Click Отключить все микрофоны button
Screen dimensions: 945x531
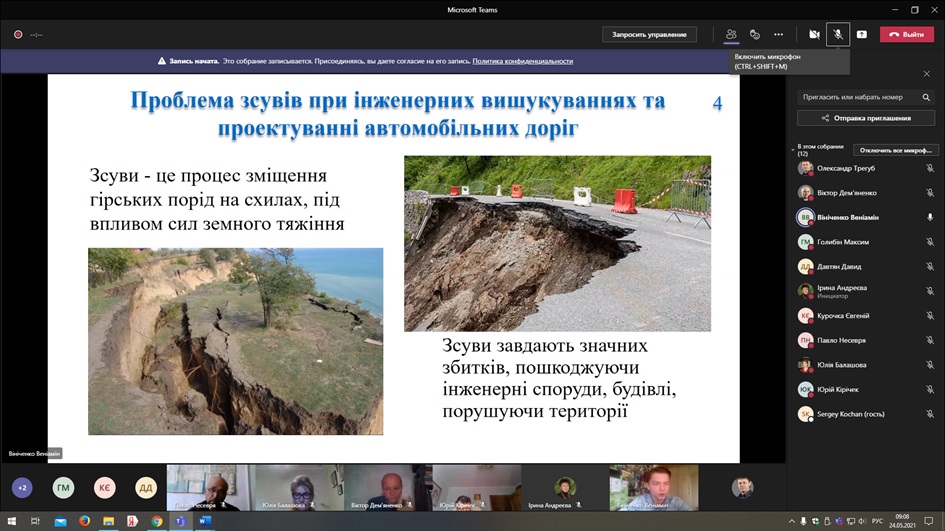pyautogui.click(x=896, y=150)
